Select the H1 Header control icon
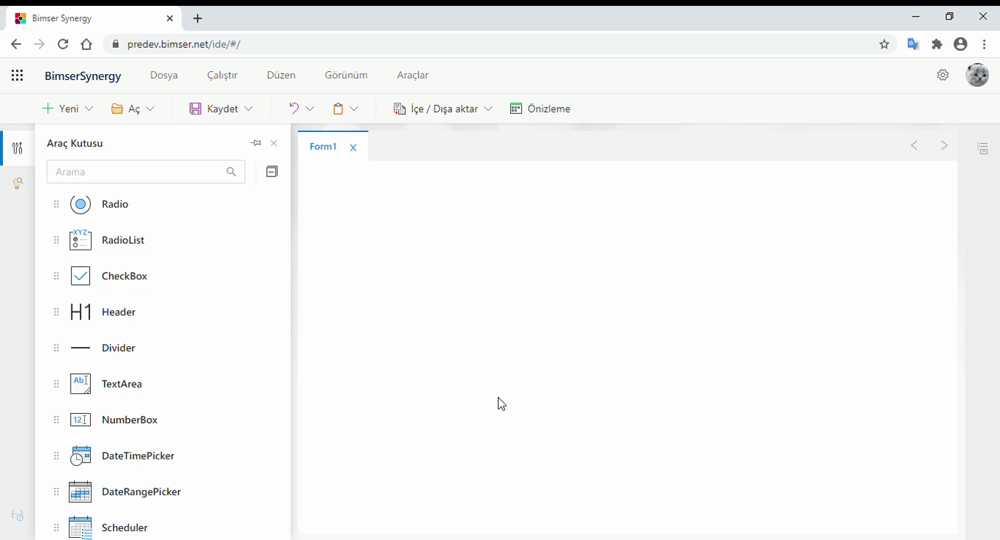Image resolution: width=1000 pixels, height=540 pixels. (x=81, y=312)
